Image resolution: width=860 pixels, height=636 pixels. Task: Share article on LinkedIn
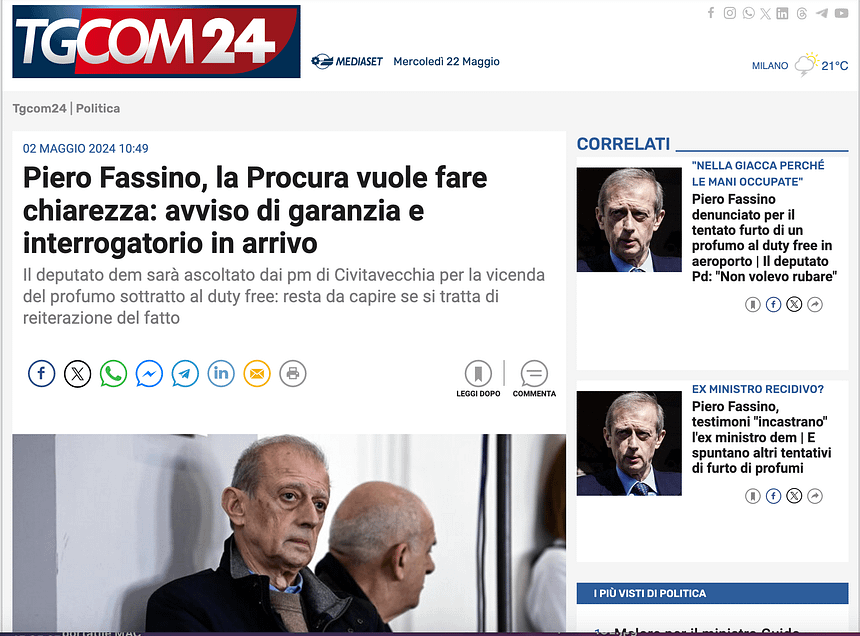[x=221, y=373]
